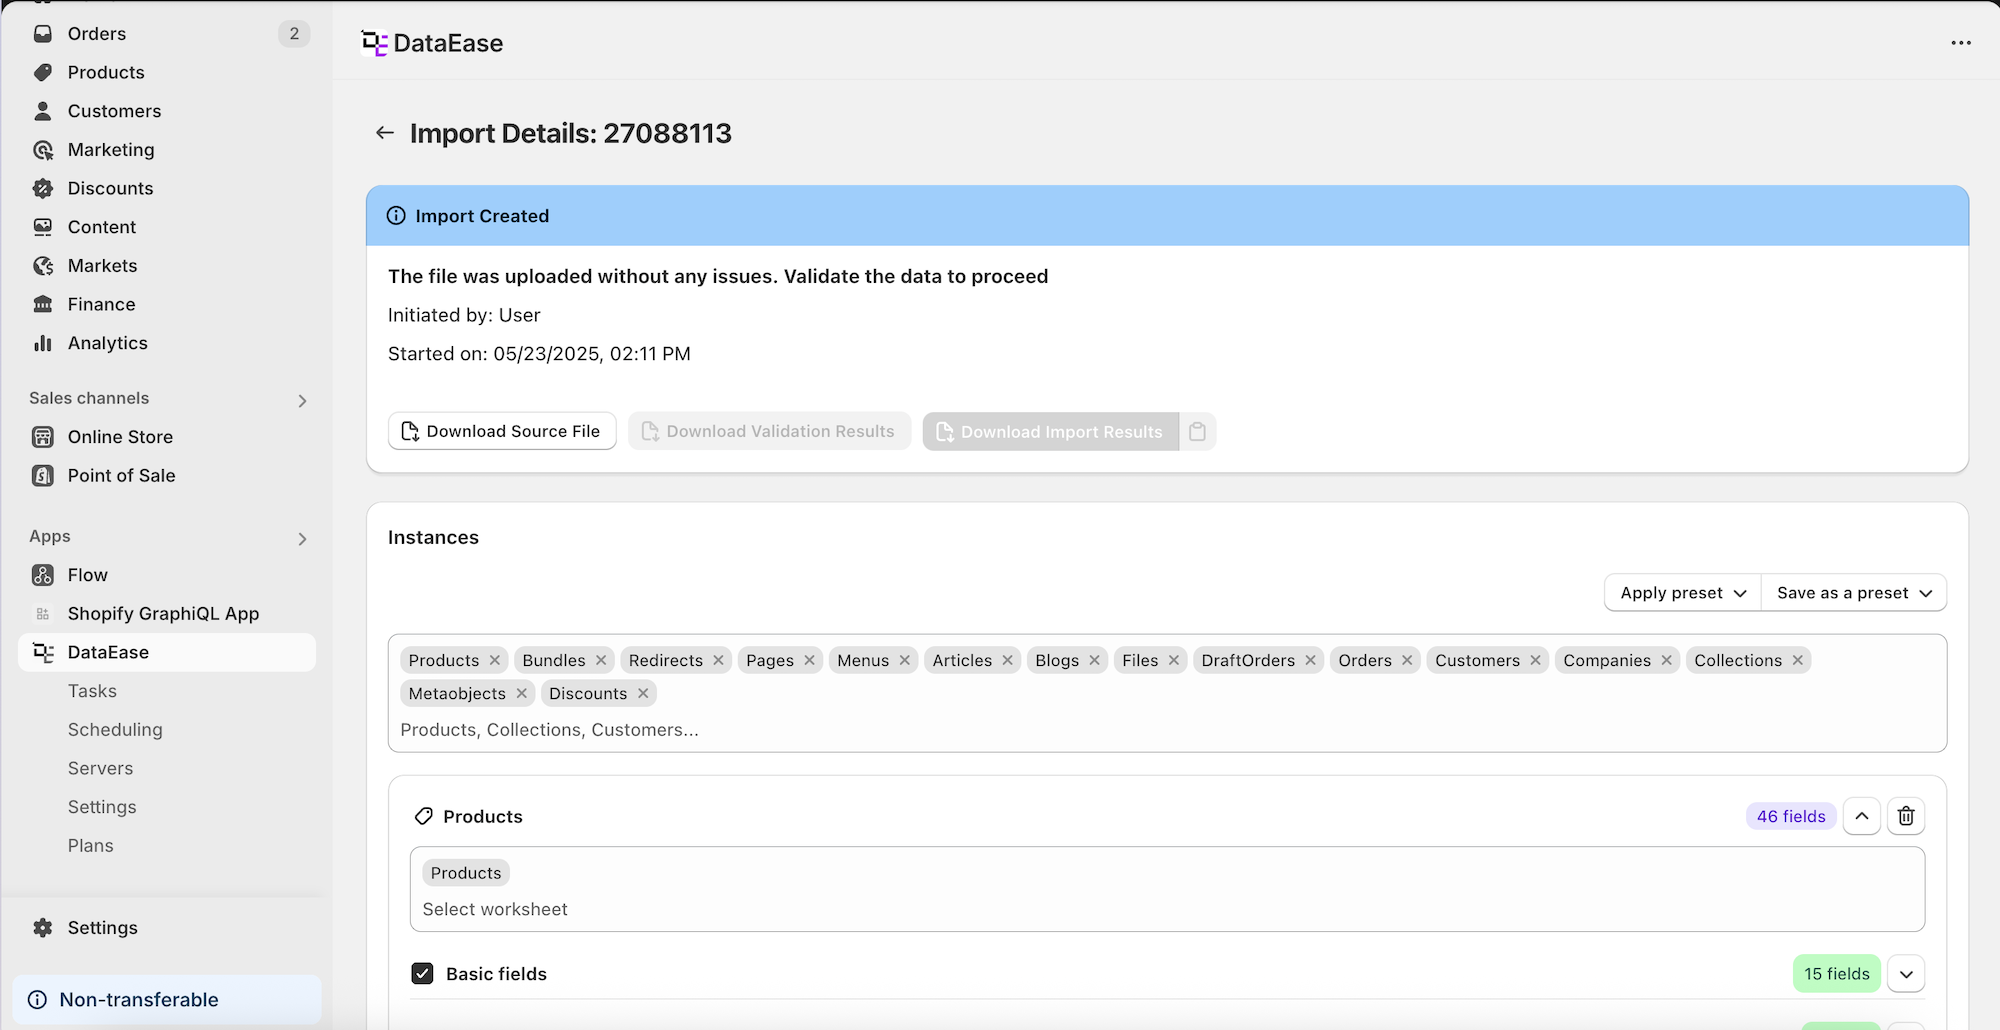
Task: Click the Markets globe icon
Action: point(43,266)
